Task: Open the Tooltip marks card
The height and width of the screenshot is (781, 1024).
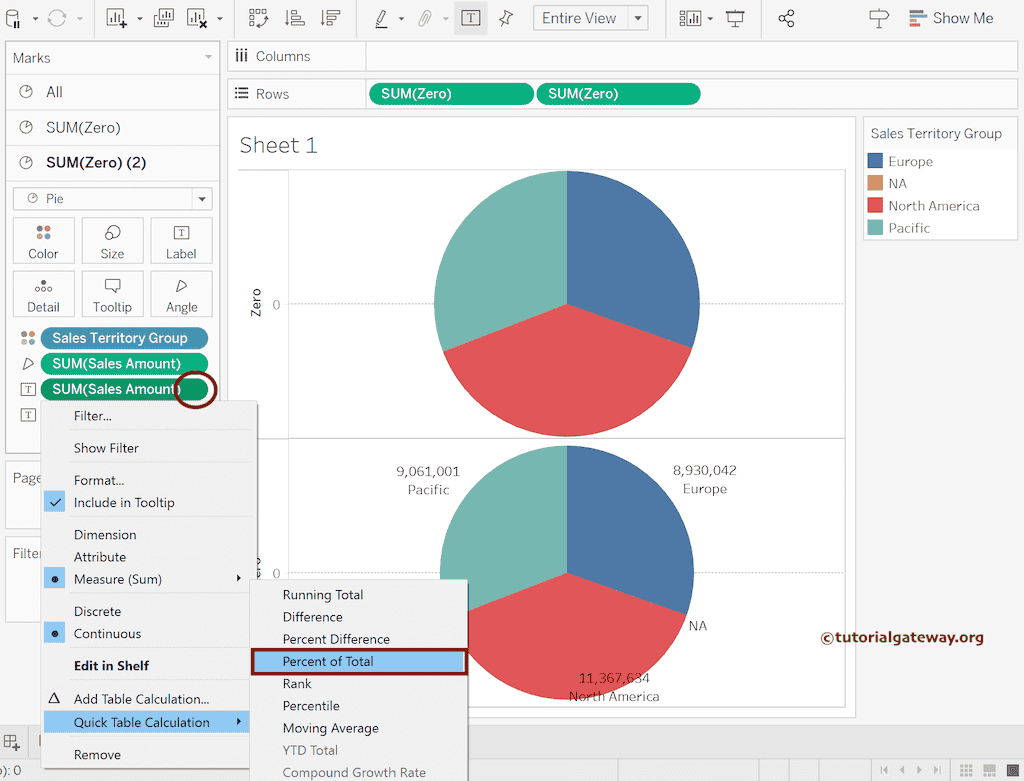Action: (112, 294)
